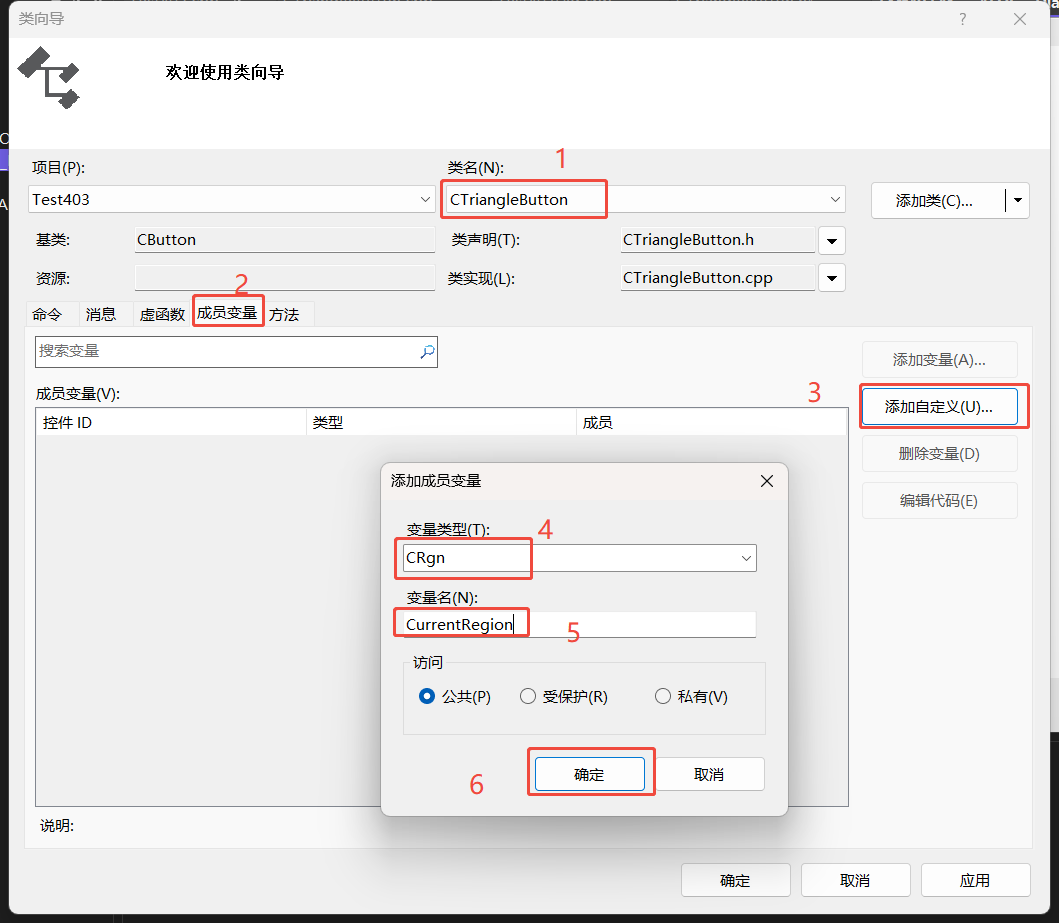Open the 变量类型 CRgn combo box
This screenshot has height=923, width=1059.
745,558
